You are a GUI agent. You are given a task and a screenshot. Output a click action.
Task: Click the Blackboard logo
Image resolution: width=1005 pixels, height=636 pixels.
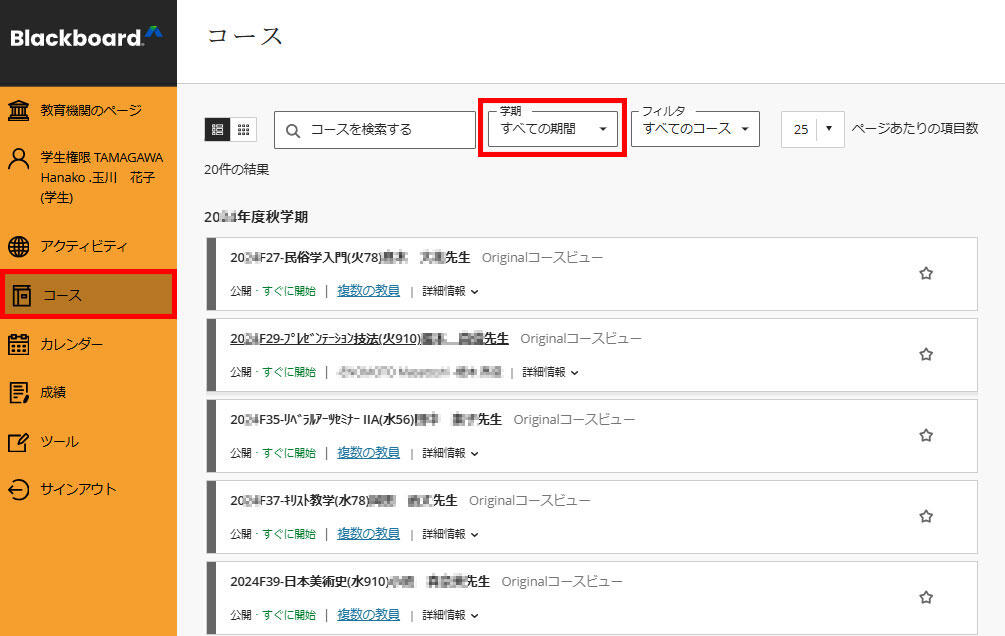point(86,37)
